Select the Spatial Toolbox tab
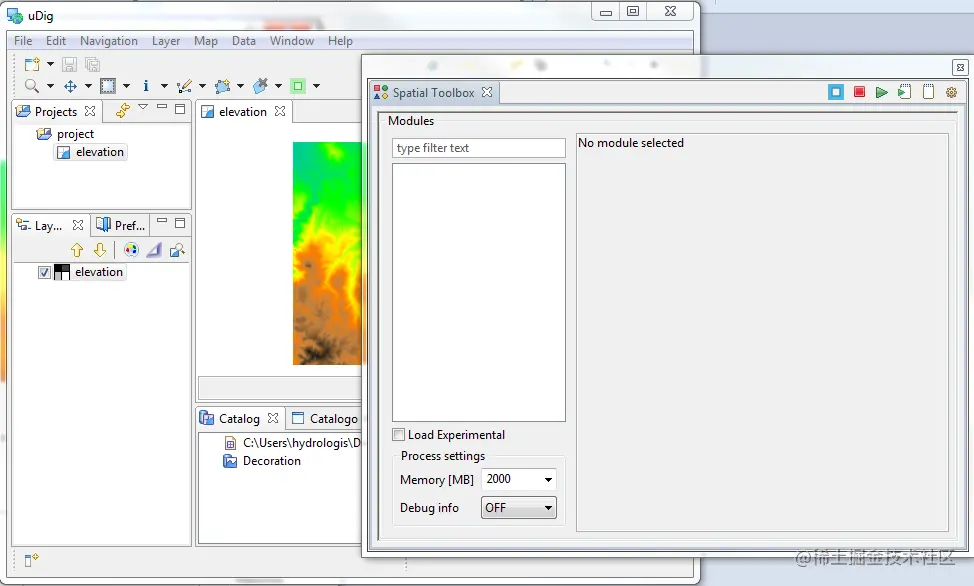974x586 pixels. click(433, 93)
